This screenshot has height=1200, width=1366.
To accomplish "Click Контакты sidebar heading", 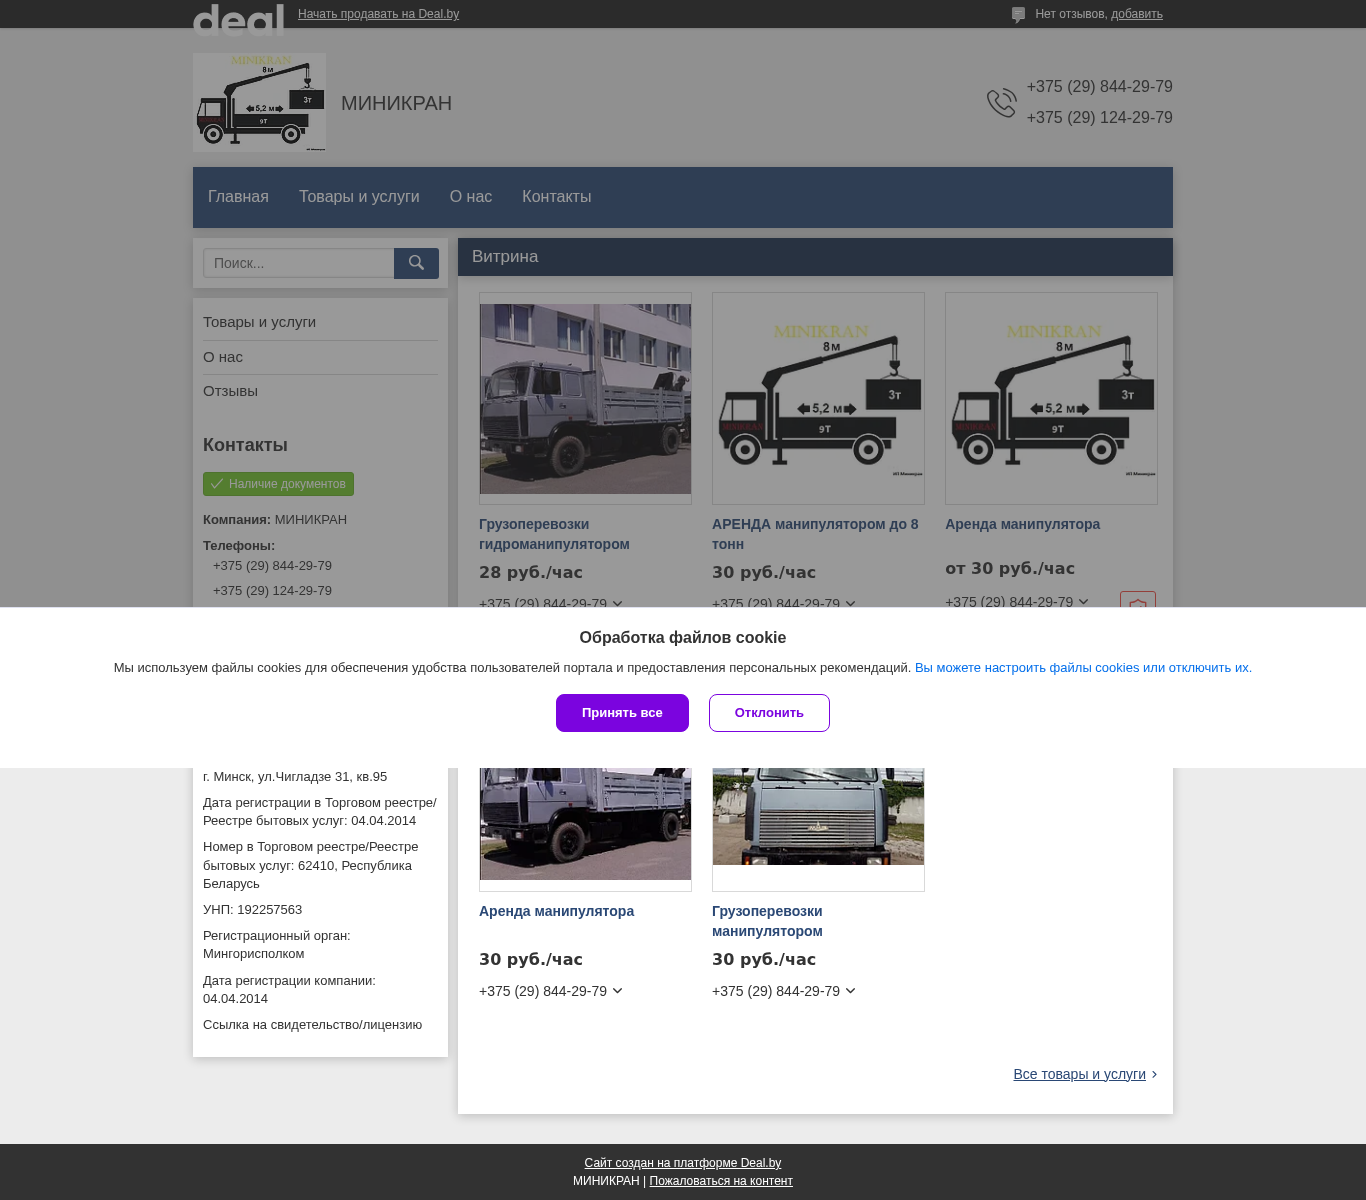I will click(x=245, y=445).
